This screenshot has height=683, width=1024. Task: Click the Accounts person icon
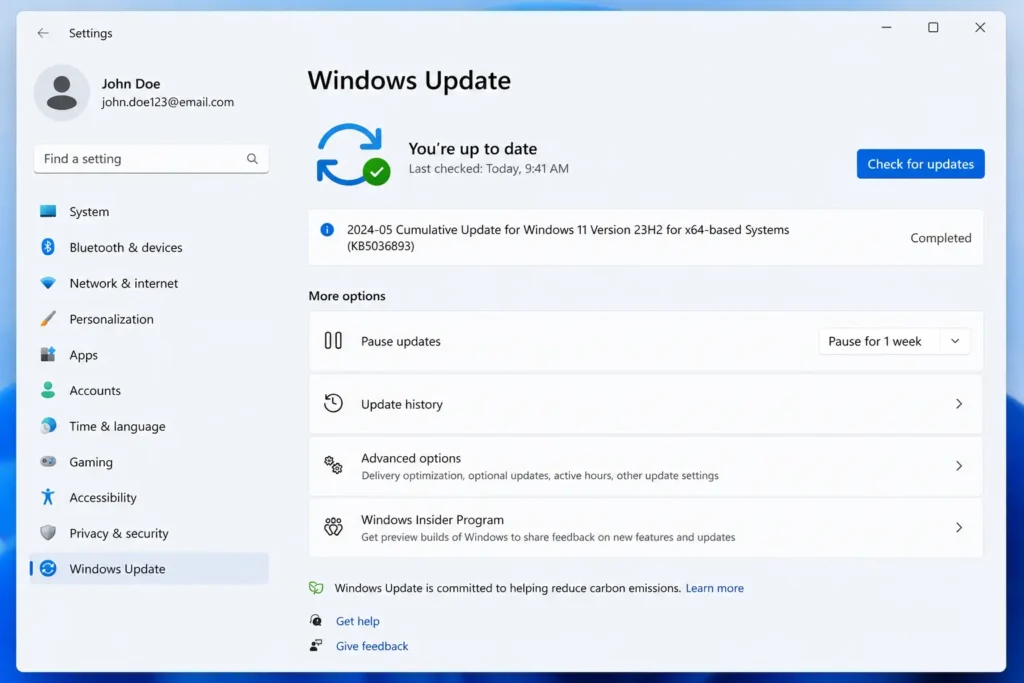coord(48,390)
